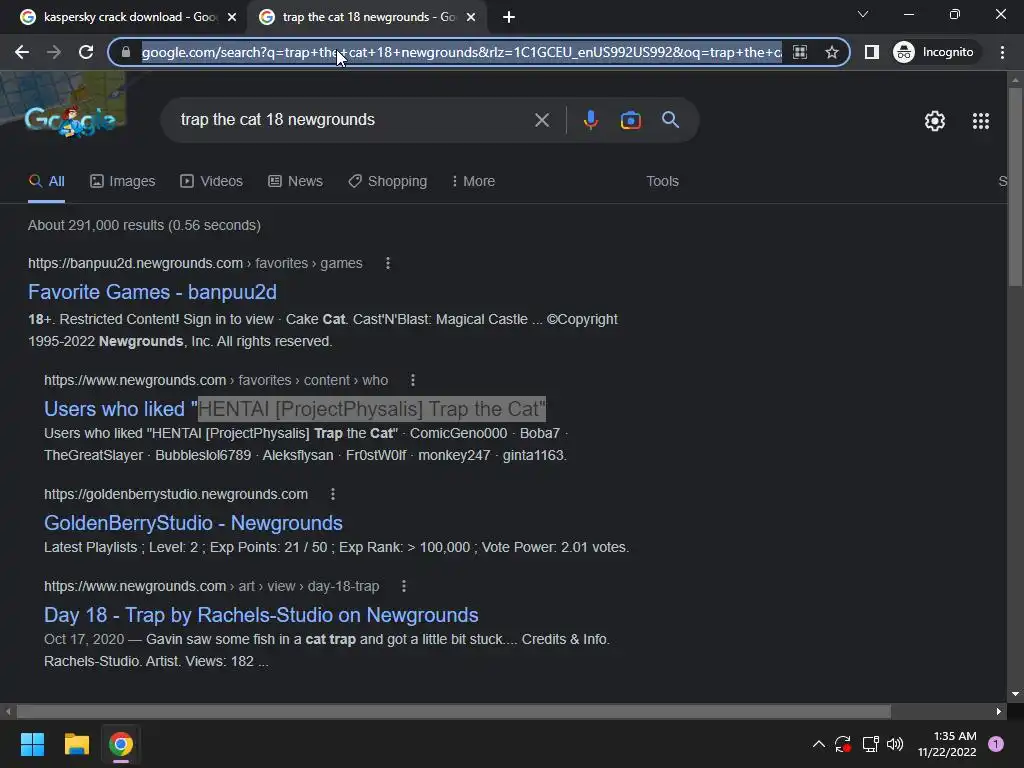1024x768 pixels.
Task: Open Day 18 - Trap by Rachels-Studio link
Action: [261, 615]
